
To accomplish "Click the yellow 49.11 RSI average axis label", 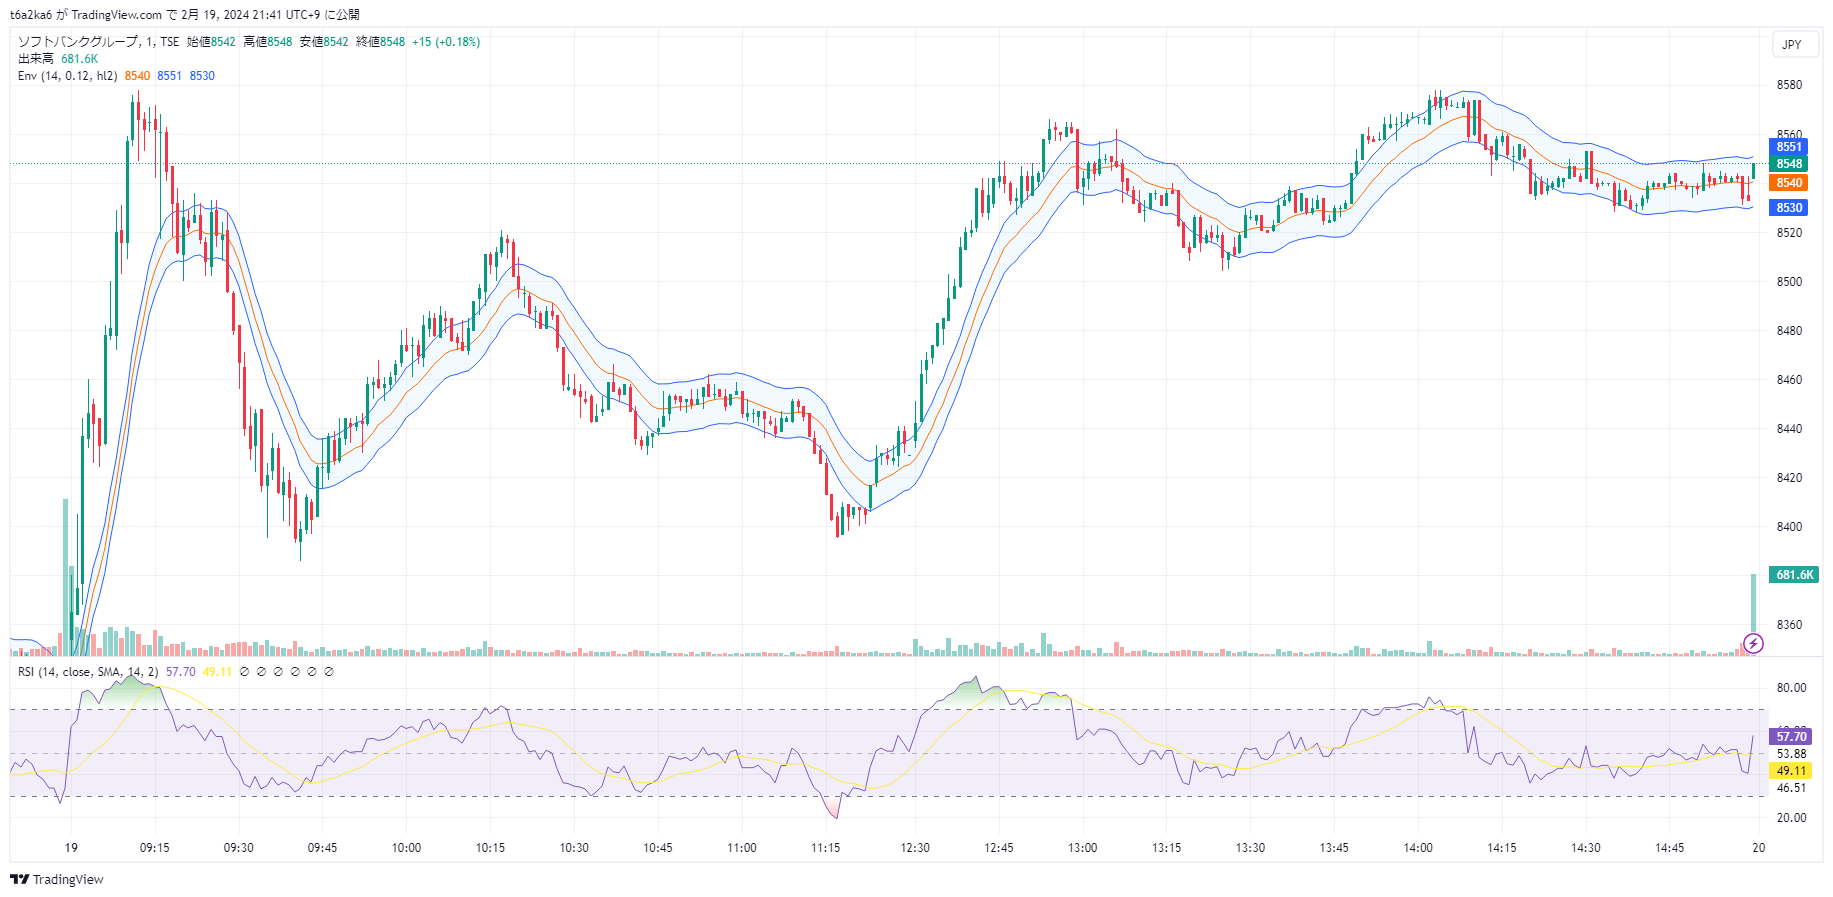I will coord(1790,771).
